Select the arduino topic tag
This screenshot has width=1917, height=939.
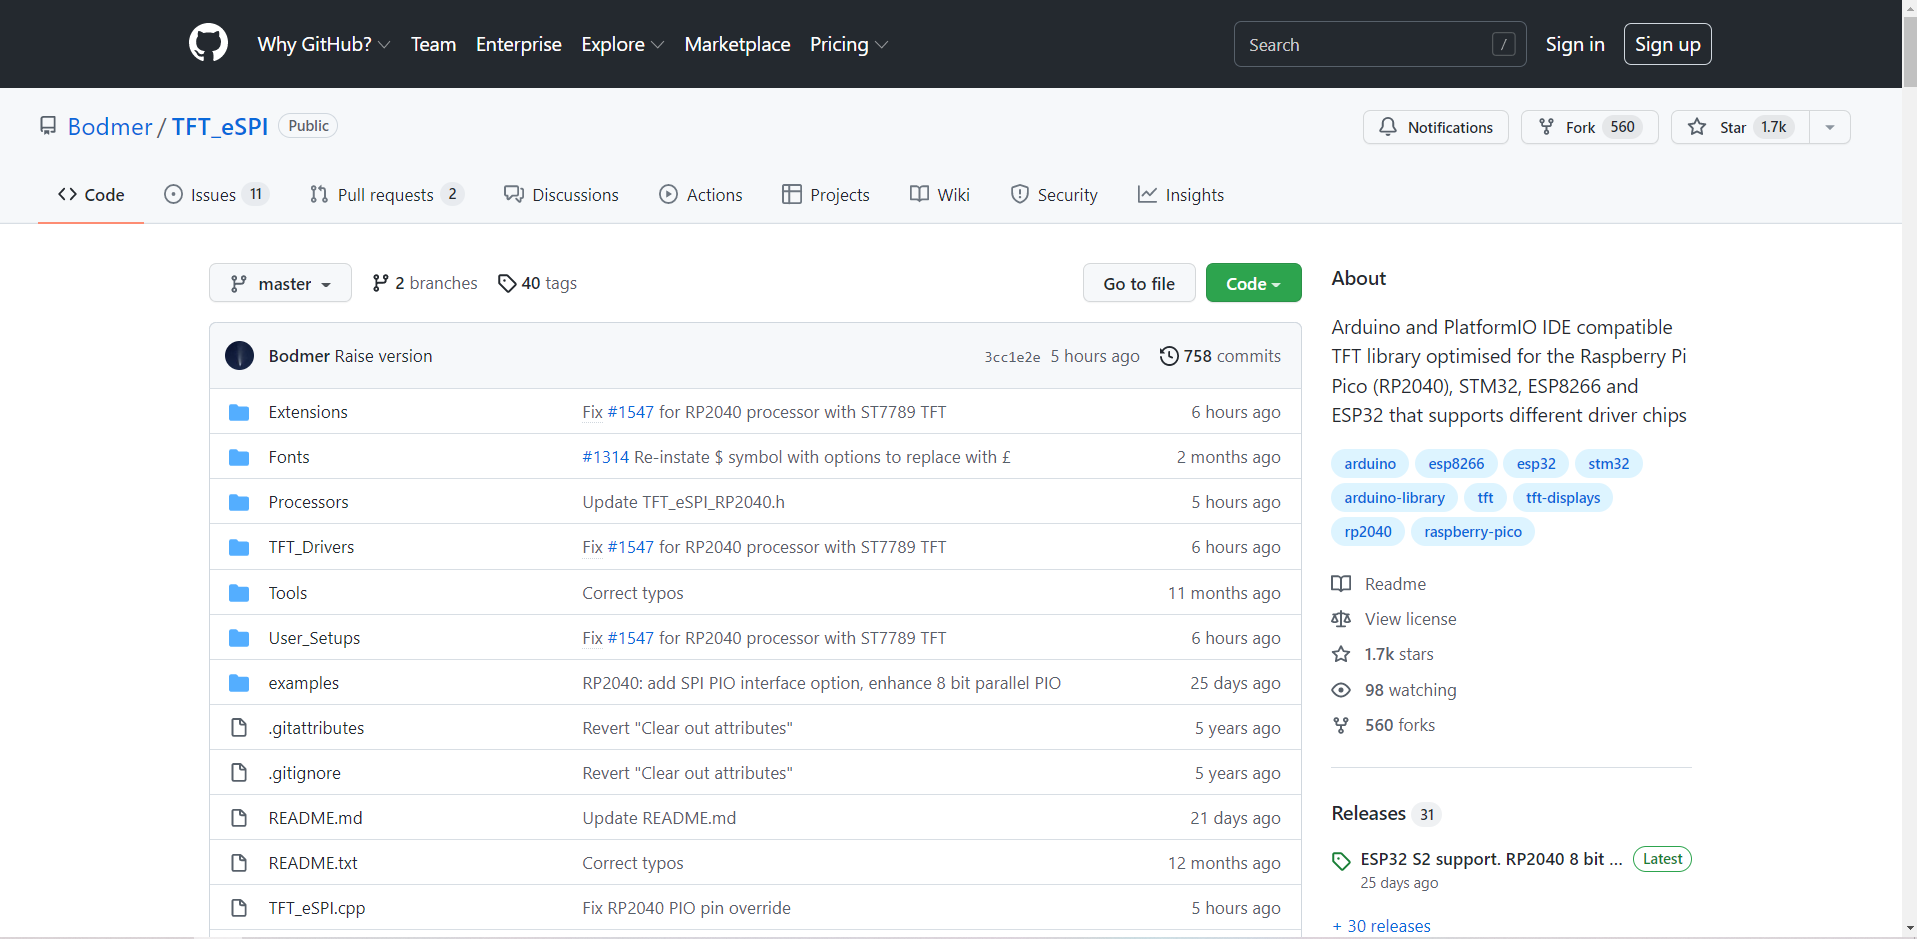pyautogui.click(x=1370, y=464)
